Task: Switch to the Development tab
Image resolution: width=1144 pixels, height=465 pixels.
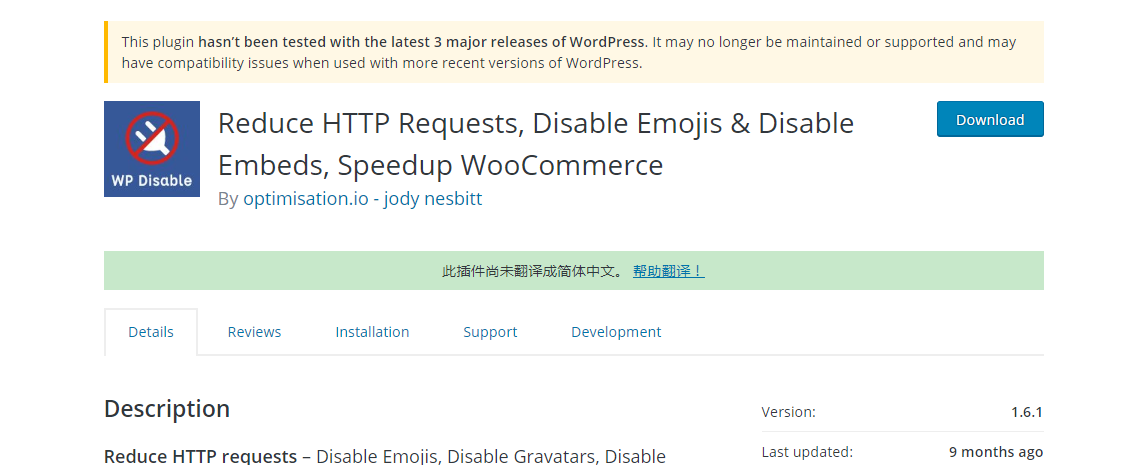Action: (616, 331)
